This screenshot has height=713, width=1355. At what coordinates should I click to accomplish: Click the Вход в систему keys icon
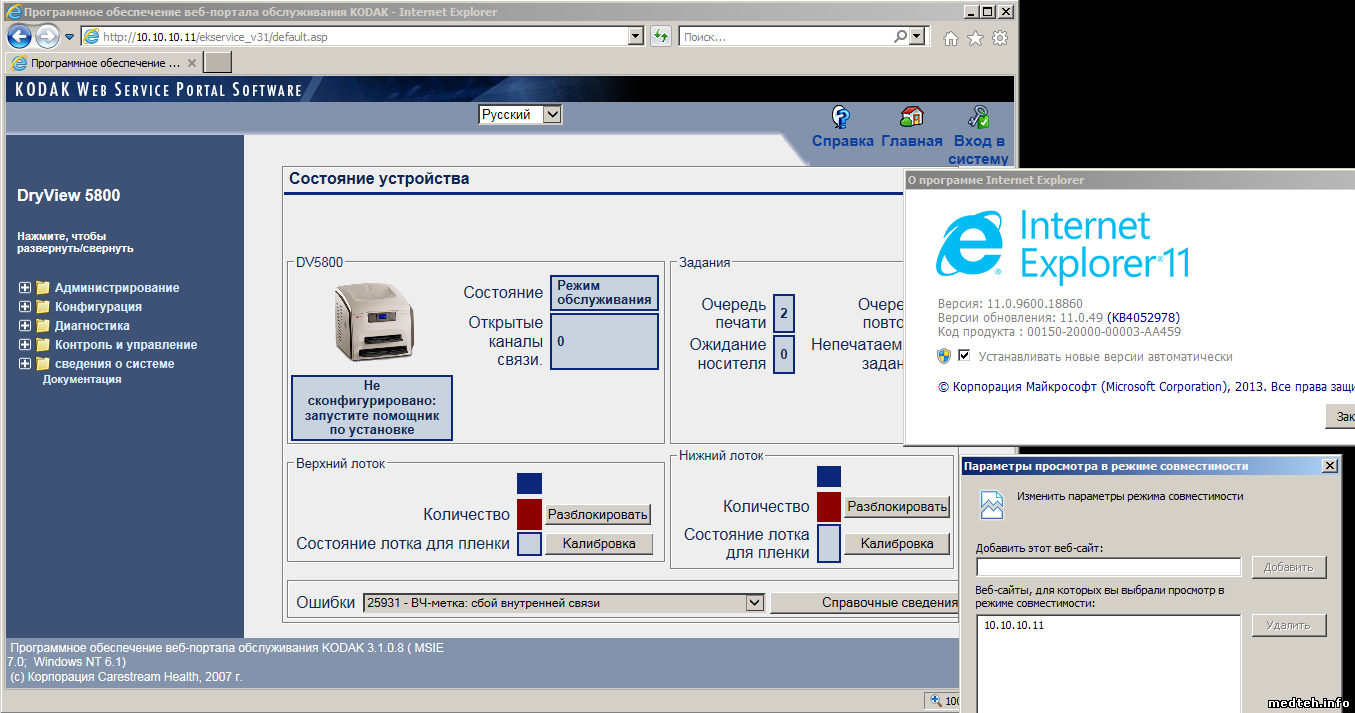point(979,116)
